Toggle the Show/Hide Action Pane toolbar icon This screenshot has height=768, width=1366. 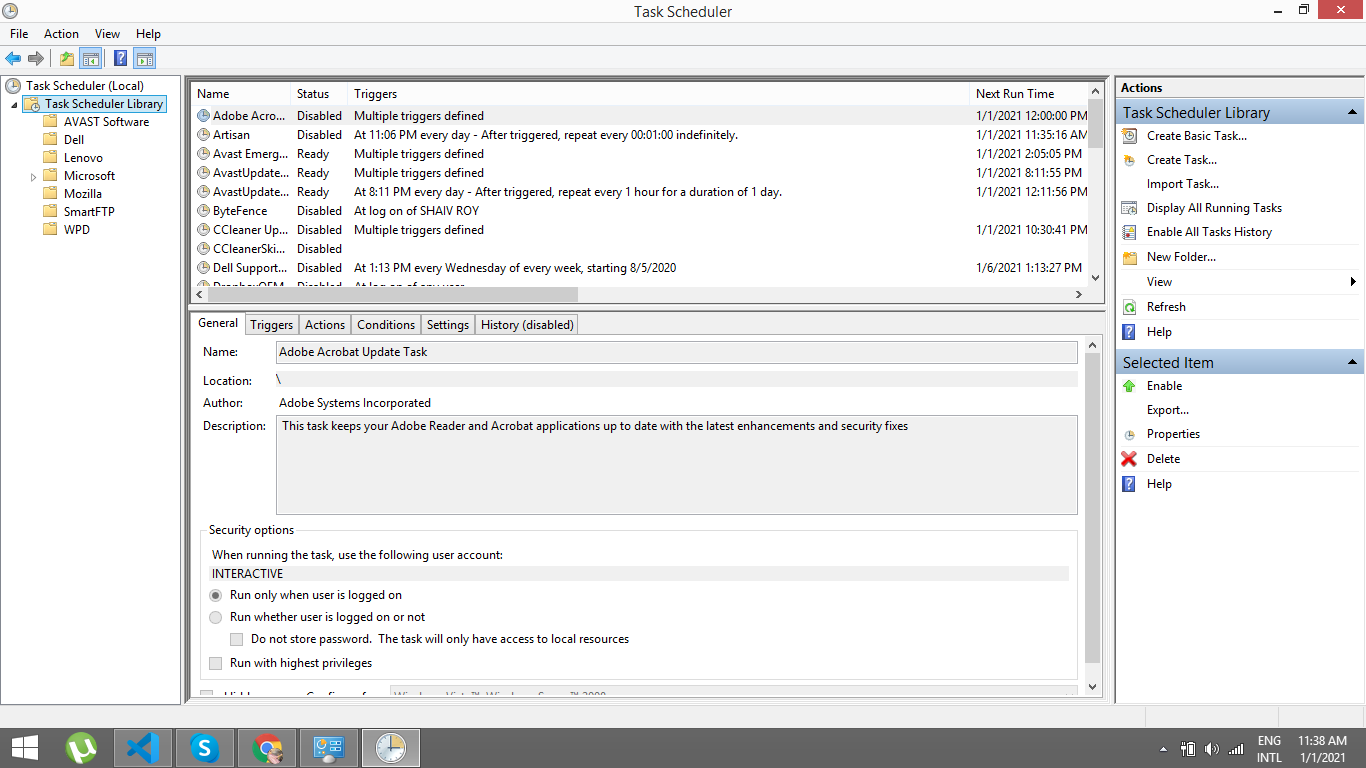144,58
